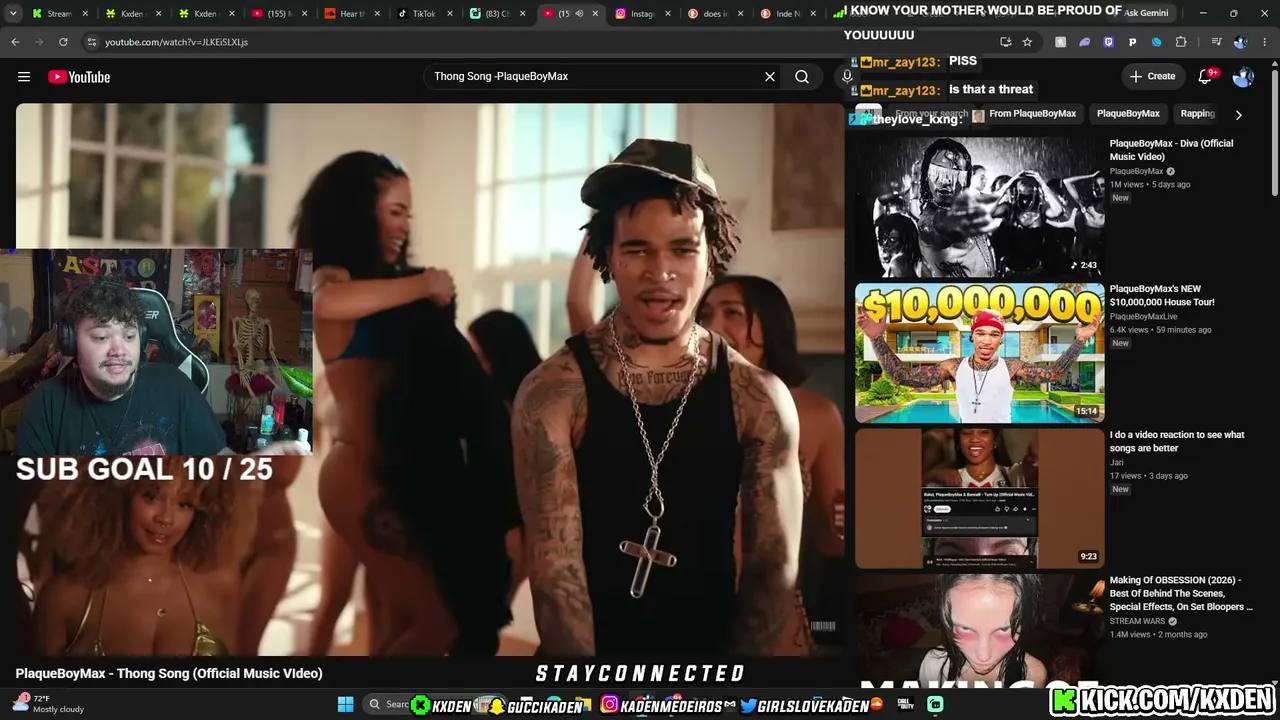Select the 'PlaqueBoyMax' filter chip
Image resolution: width=1280 pixels, height=720 pixels.
pyautogui.click(x=1128, y=114)
